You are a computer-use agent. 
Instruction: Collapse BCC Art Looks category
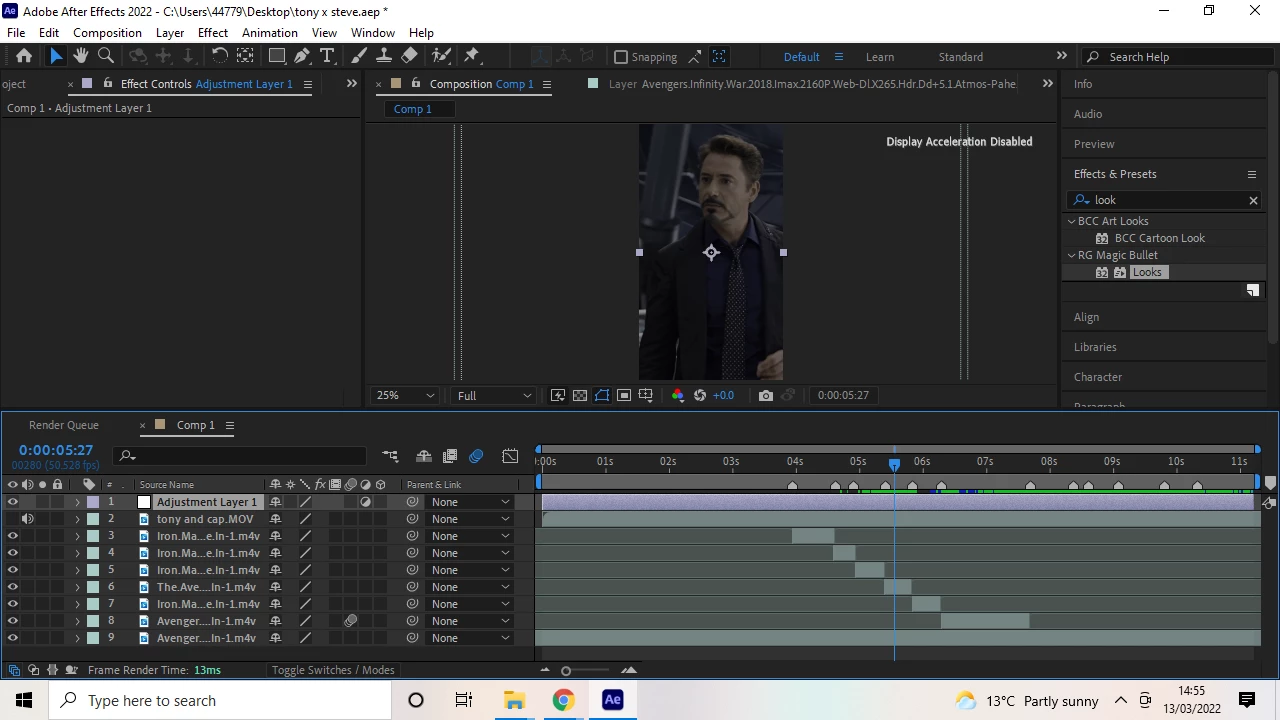[x=1072, y=221]
